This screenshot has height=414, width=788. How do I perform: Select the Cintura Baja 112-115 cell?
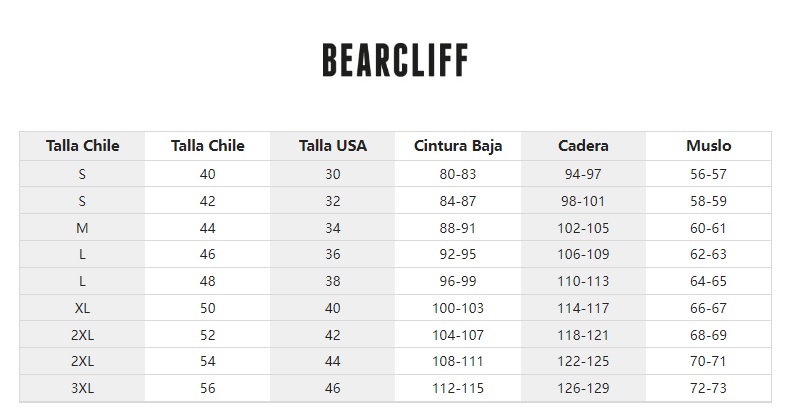458,388
